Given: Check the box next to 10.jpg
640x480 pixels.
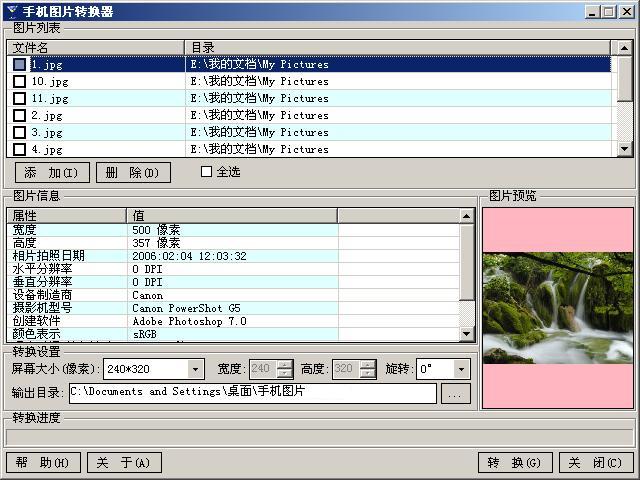Looking at the screenshot, I should (x=19, y=81).
